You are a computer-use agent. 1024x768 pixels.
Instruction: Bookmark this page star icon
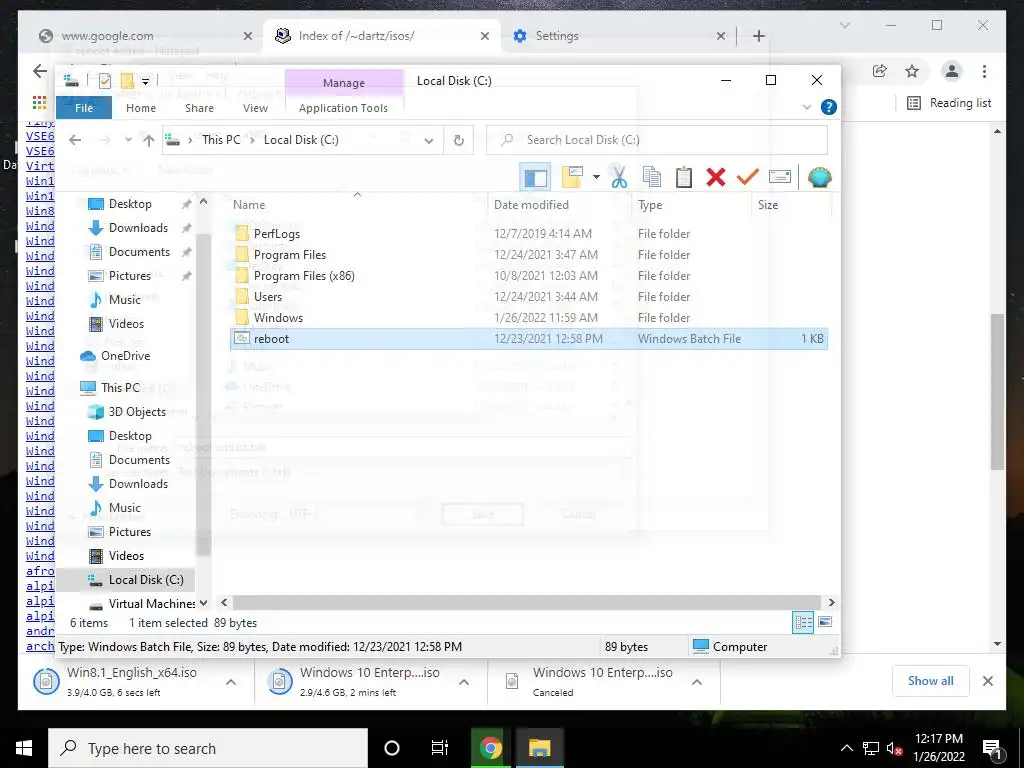pos(912,71)
